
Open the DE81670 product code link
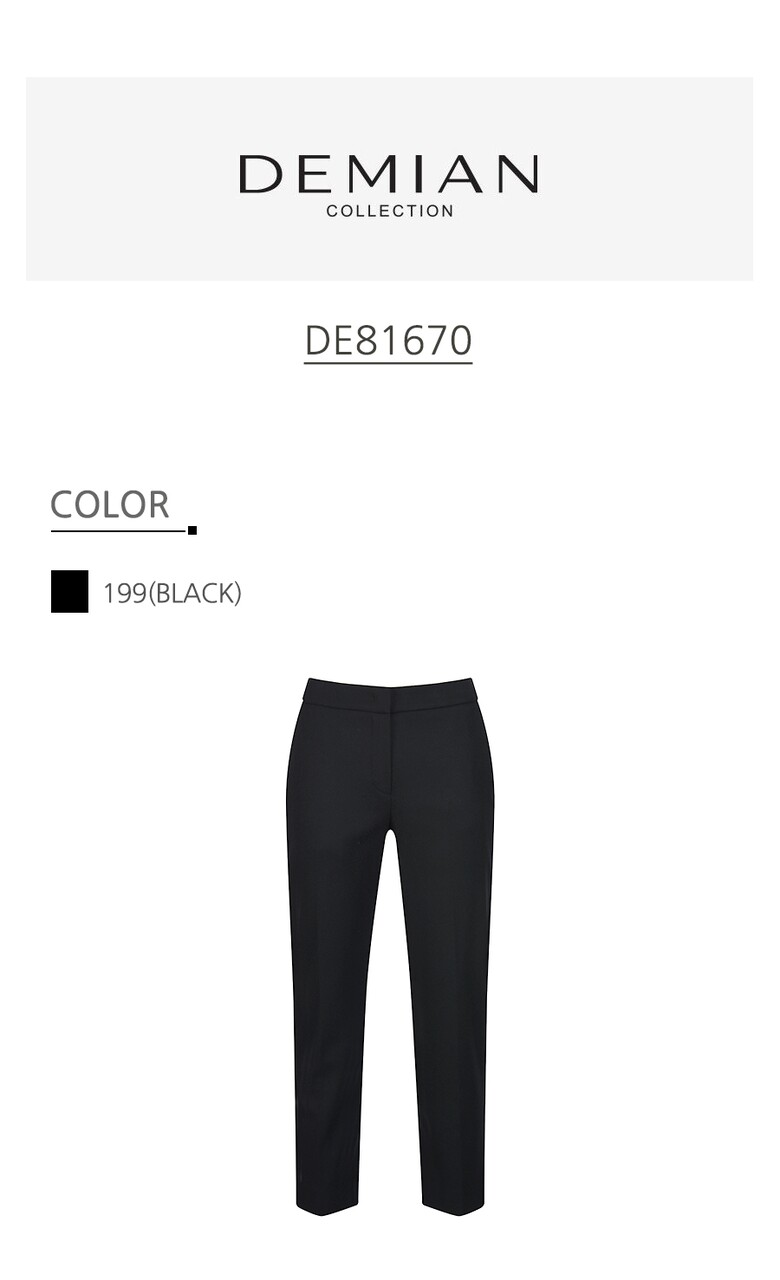point(388,341)
